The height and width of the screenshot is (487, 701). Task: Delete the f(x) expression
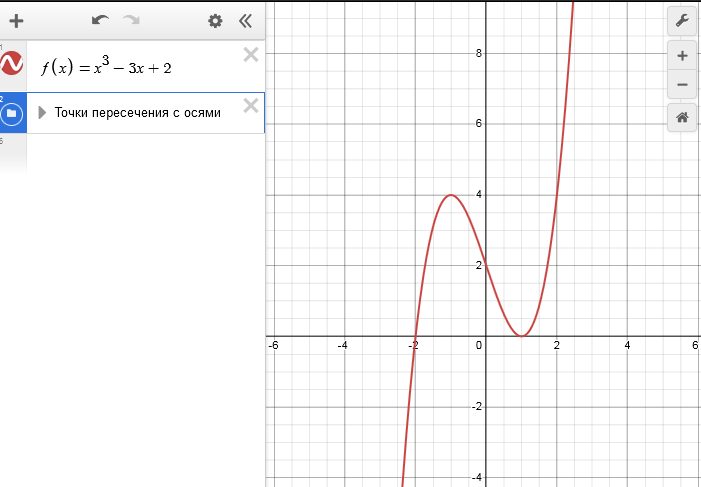(251, 54)
